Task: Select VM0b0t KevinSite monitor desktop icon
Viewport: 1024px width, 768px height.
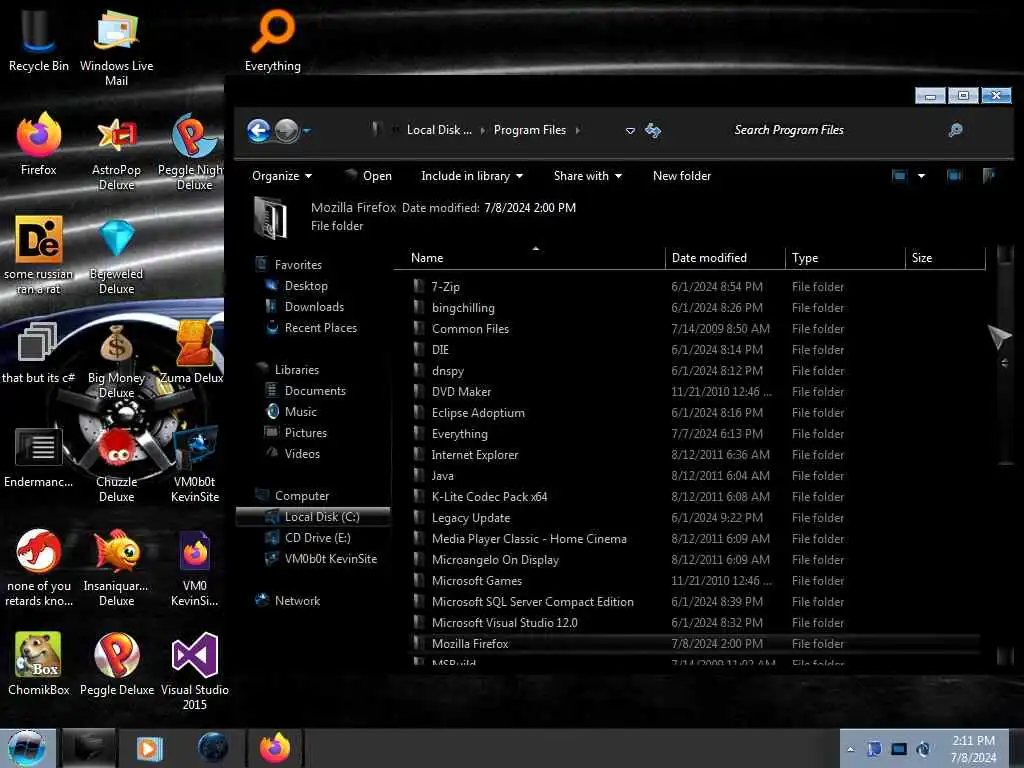Action: 195,464
